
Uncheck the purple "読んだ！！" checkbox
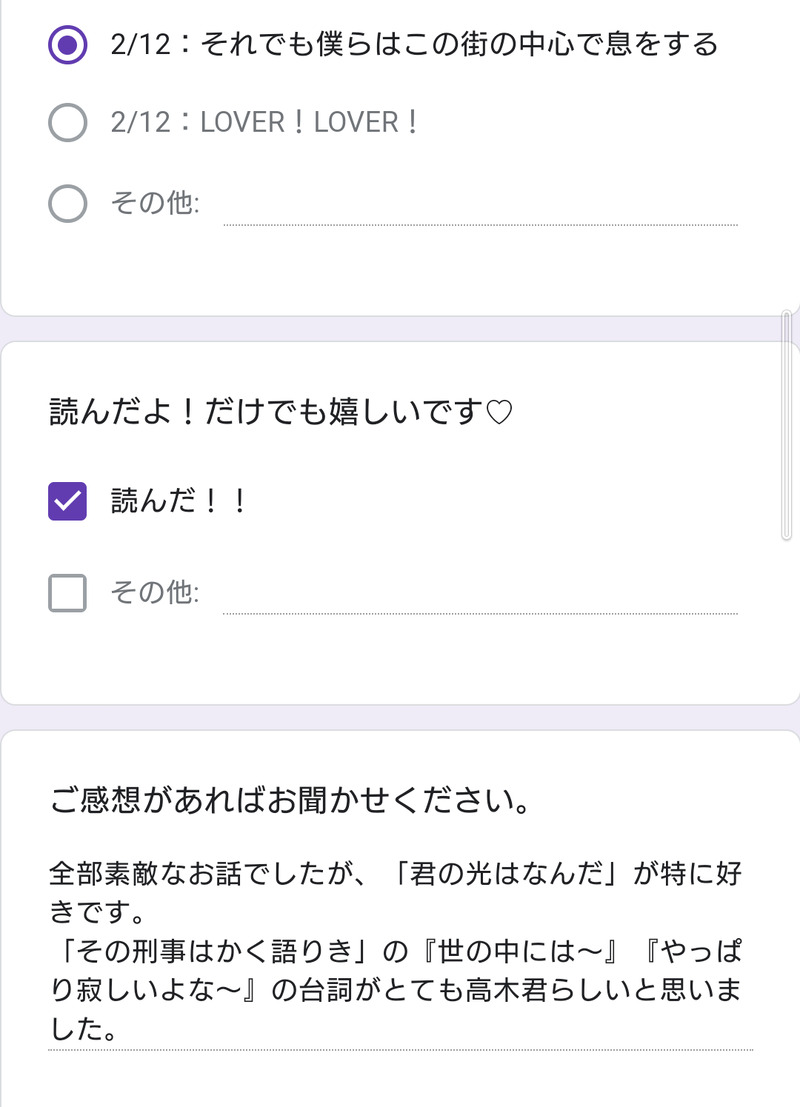(x=67, y=502)
